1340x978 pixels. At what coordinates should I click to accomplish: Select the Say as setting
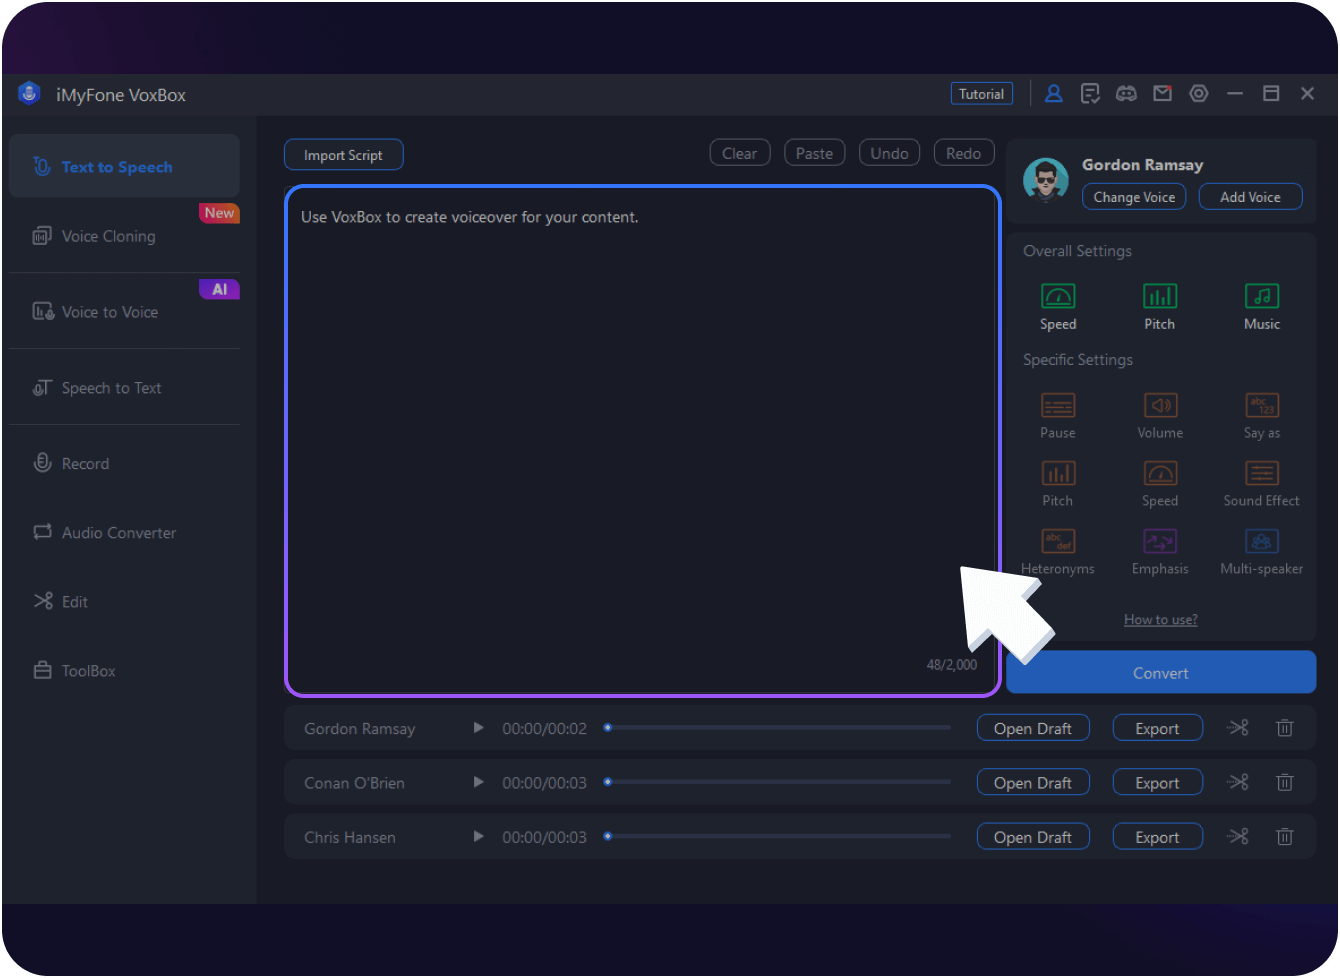1262,416
